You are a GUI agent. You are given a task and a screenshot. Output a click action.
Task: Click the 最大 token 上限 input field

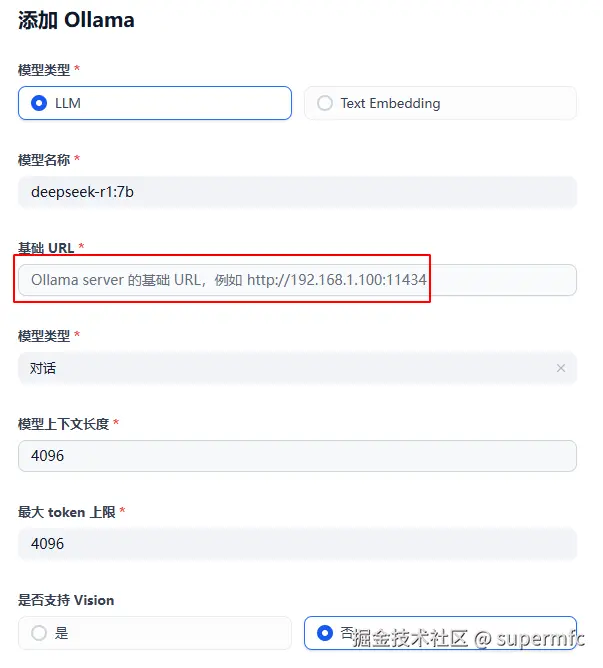pos(297,544)
